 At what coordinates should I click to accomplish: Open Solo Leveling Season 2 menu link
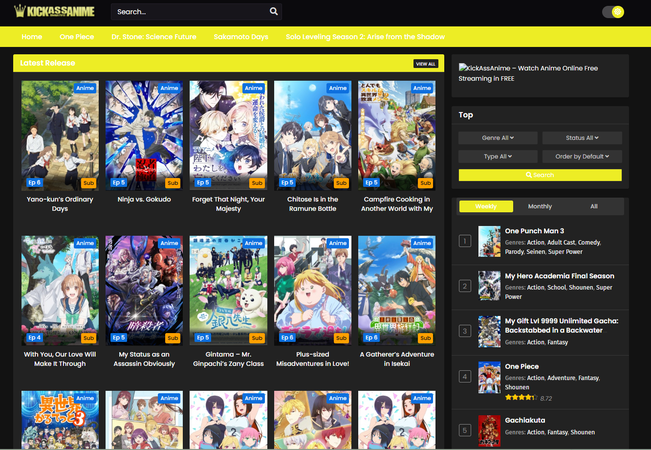[365, 37]
